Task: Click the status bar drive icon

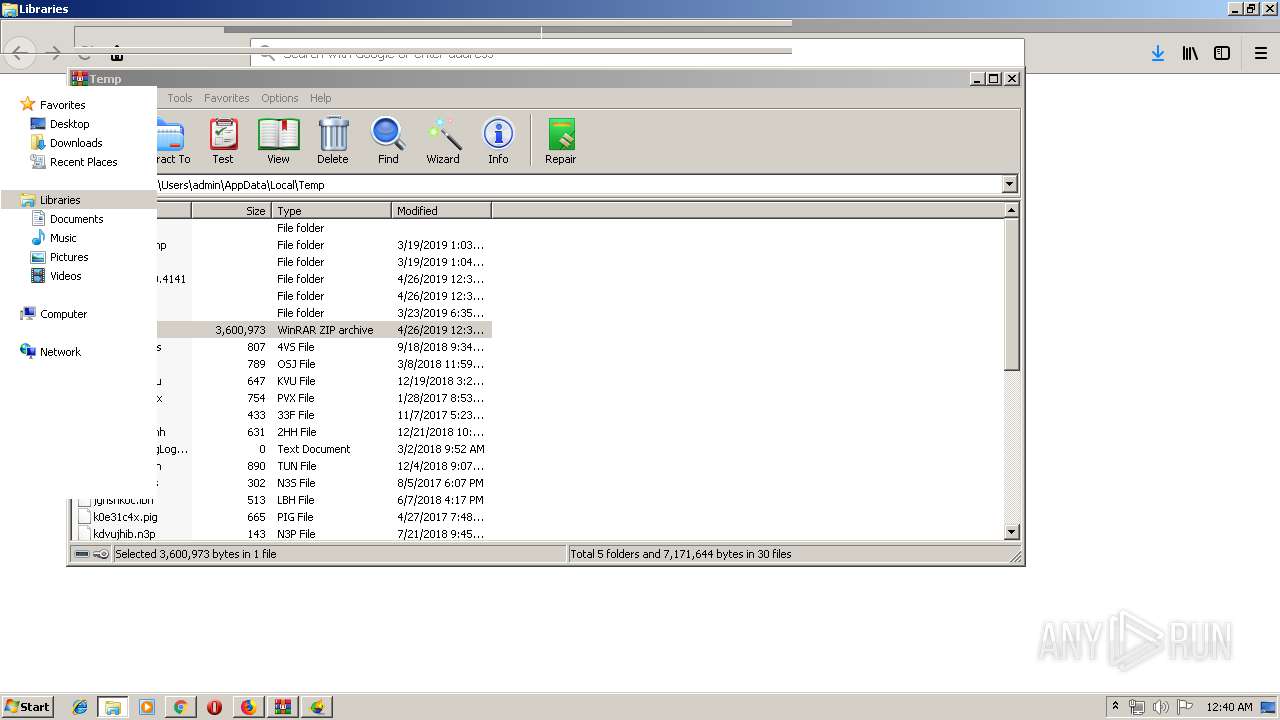Action: pos(82,554)
